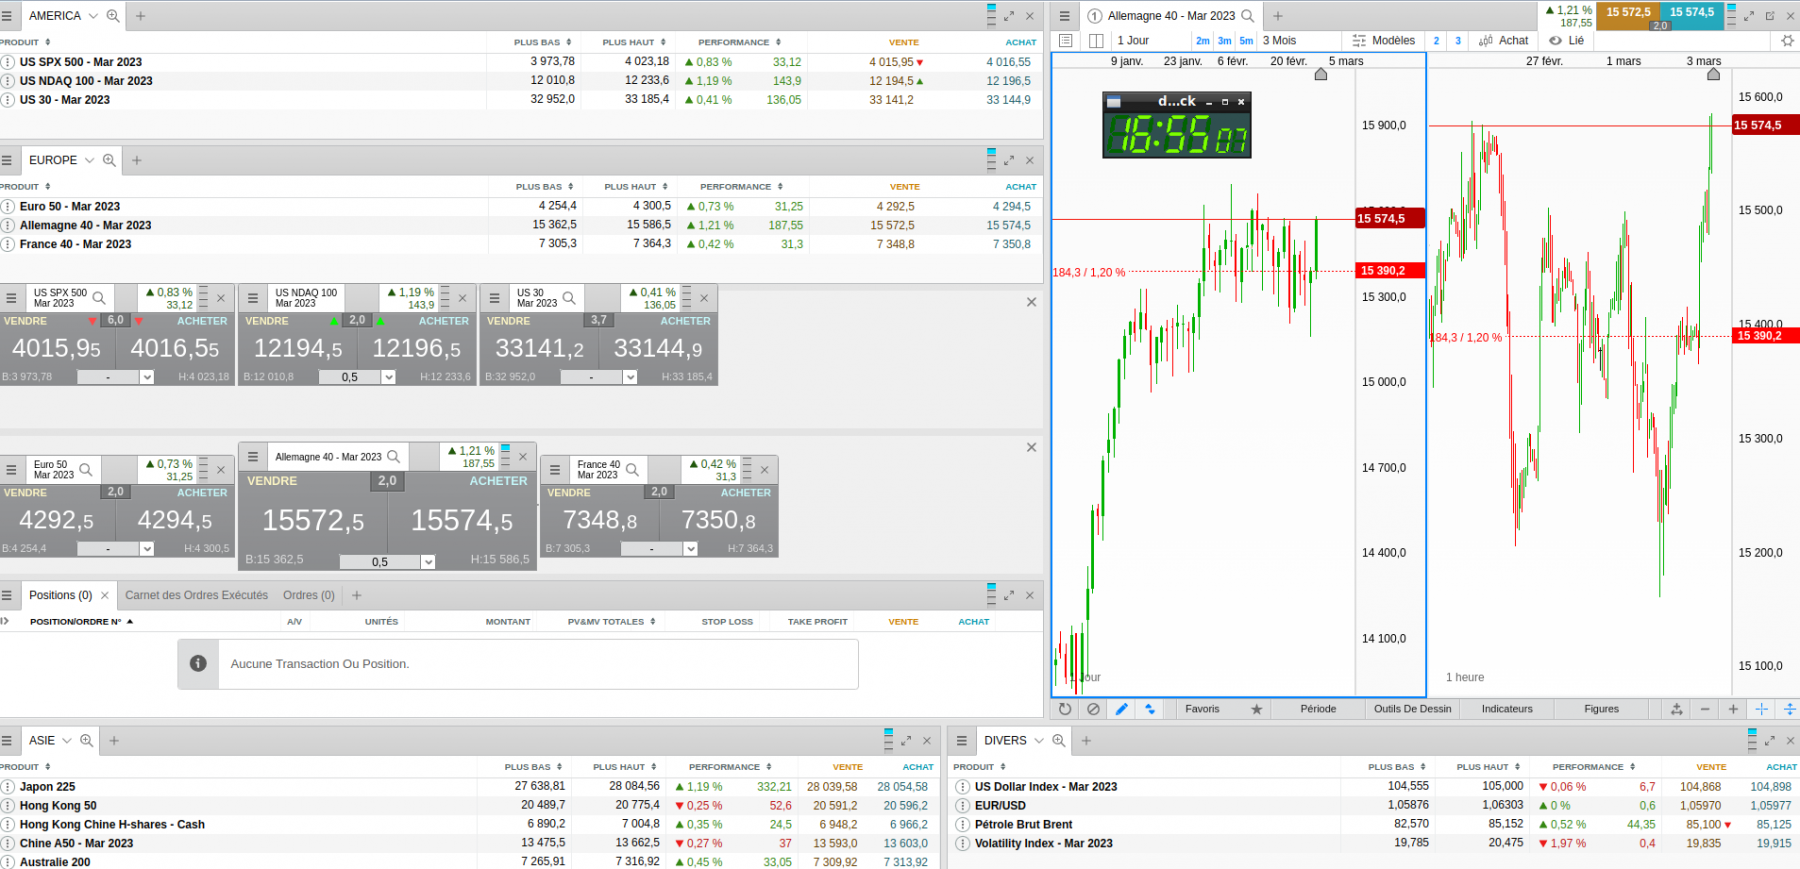Toggle the 2m timeframe button

pos(1203,41)
